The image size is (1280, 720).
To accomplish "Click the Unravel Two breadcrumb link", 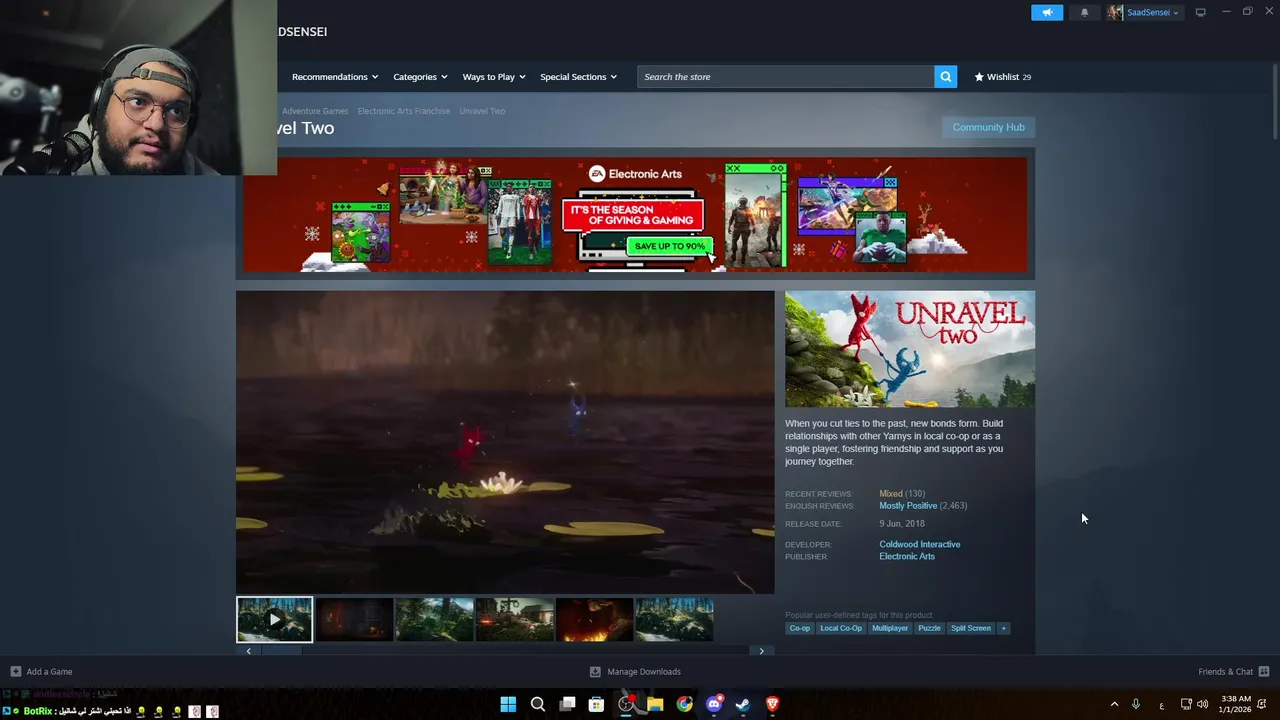I will [x=482, y=111].
